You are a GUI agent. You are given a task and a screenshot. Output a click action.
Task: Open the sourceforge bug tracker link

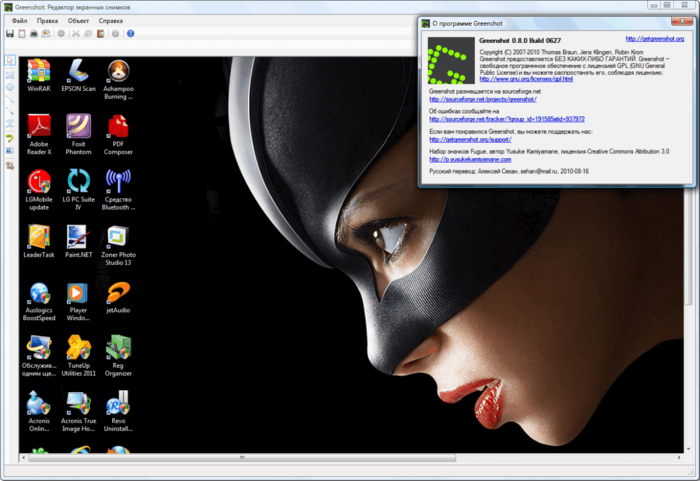pyautogui.click(x=507, y=119)
